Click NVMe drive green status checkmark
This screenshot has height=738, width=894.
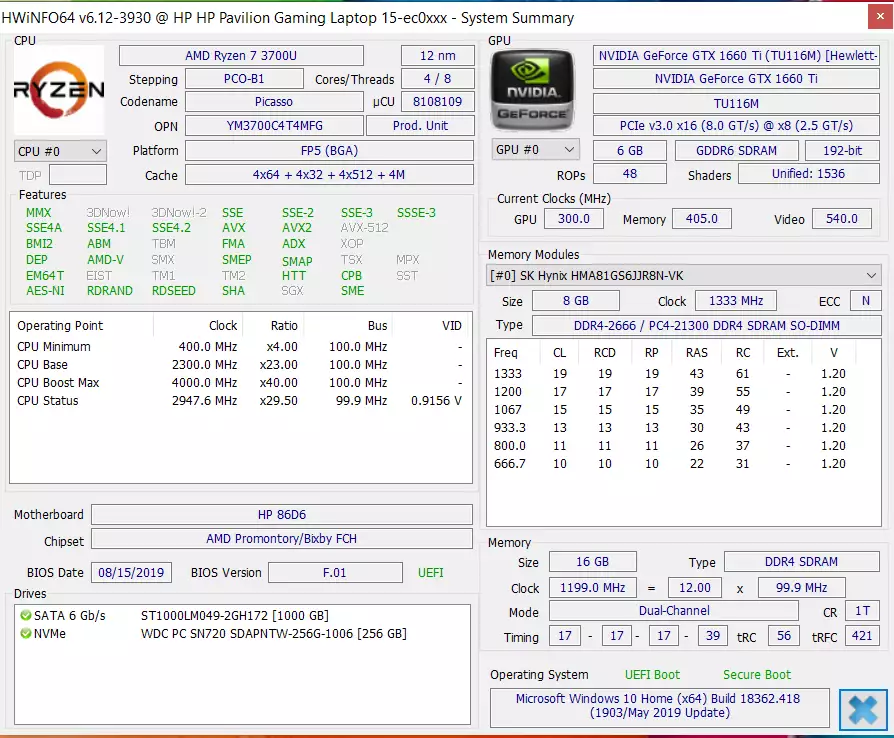click(x=26, y=634)
